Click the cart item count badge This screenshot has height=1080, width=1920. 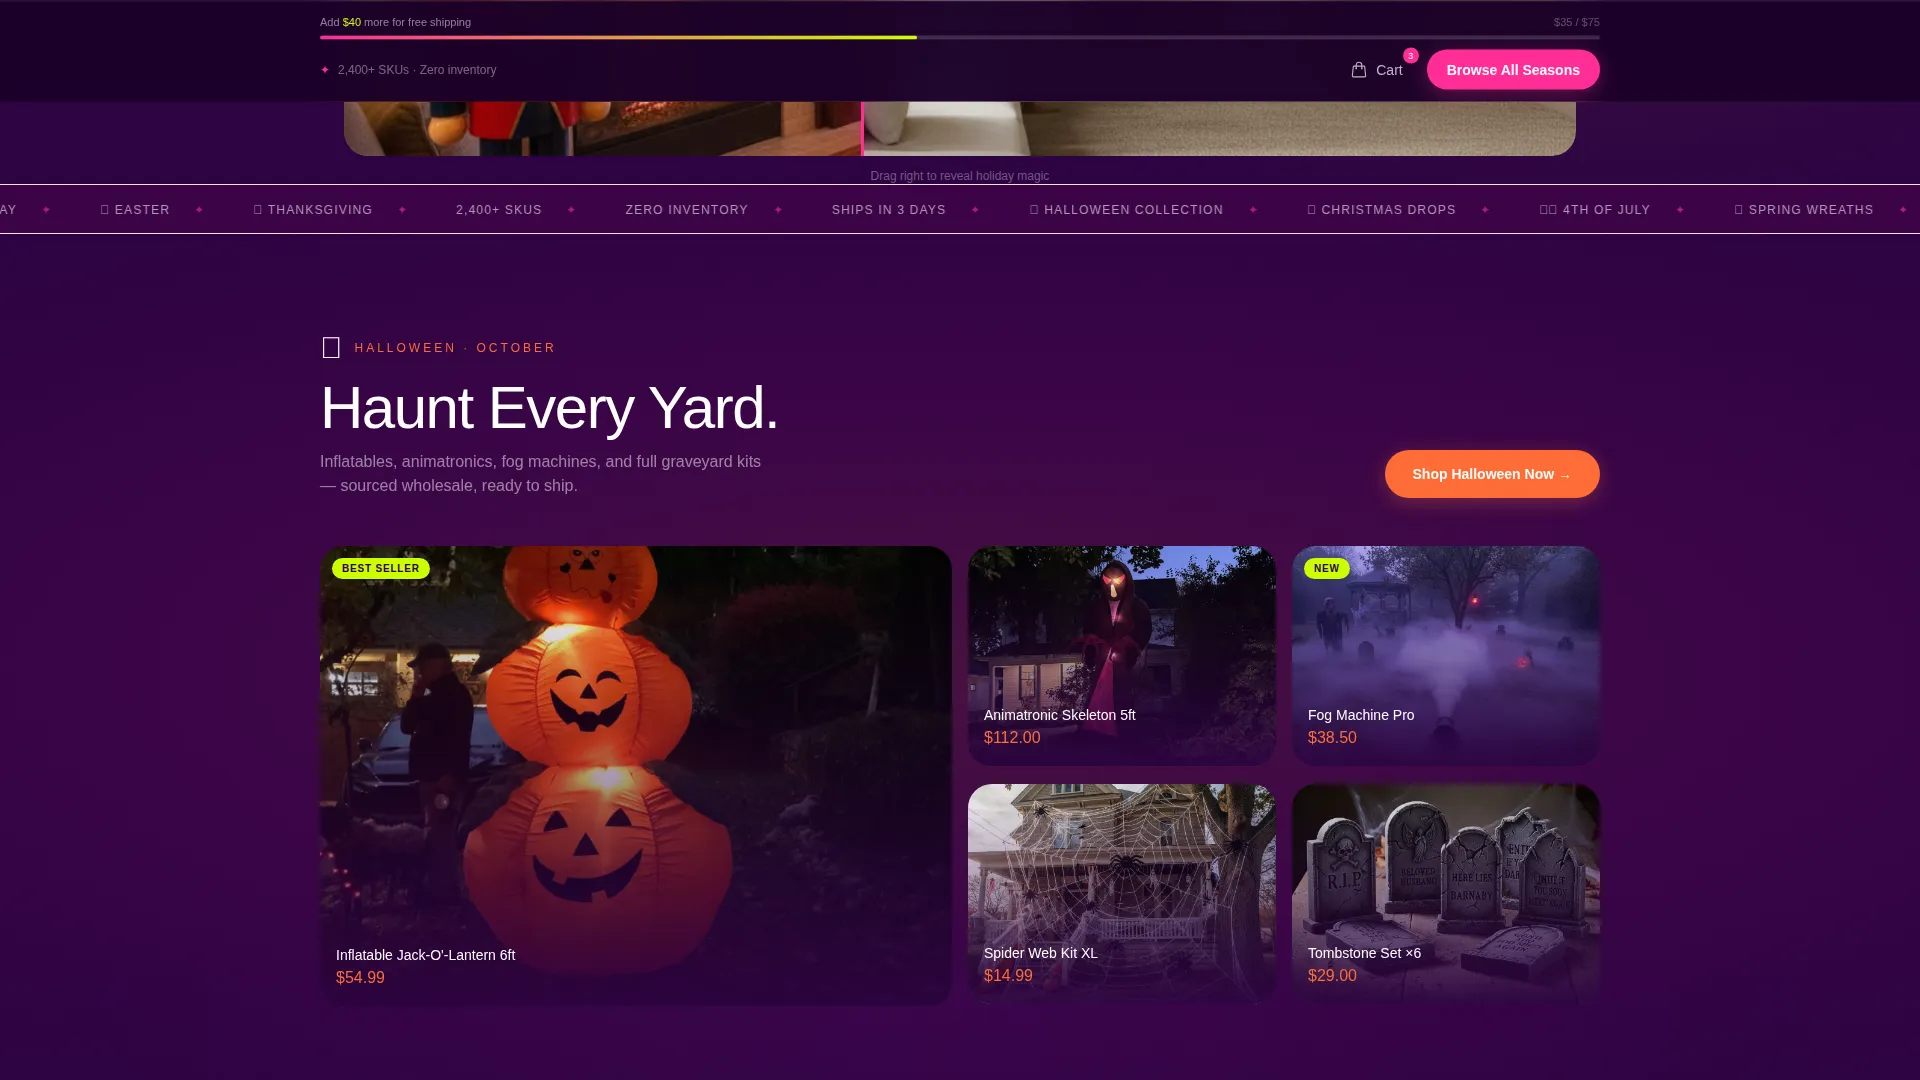[1411, 56]
